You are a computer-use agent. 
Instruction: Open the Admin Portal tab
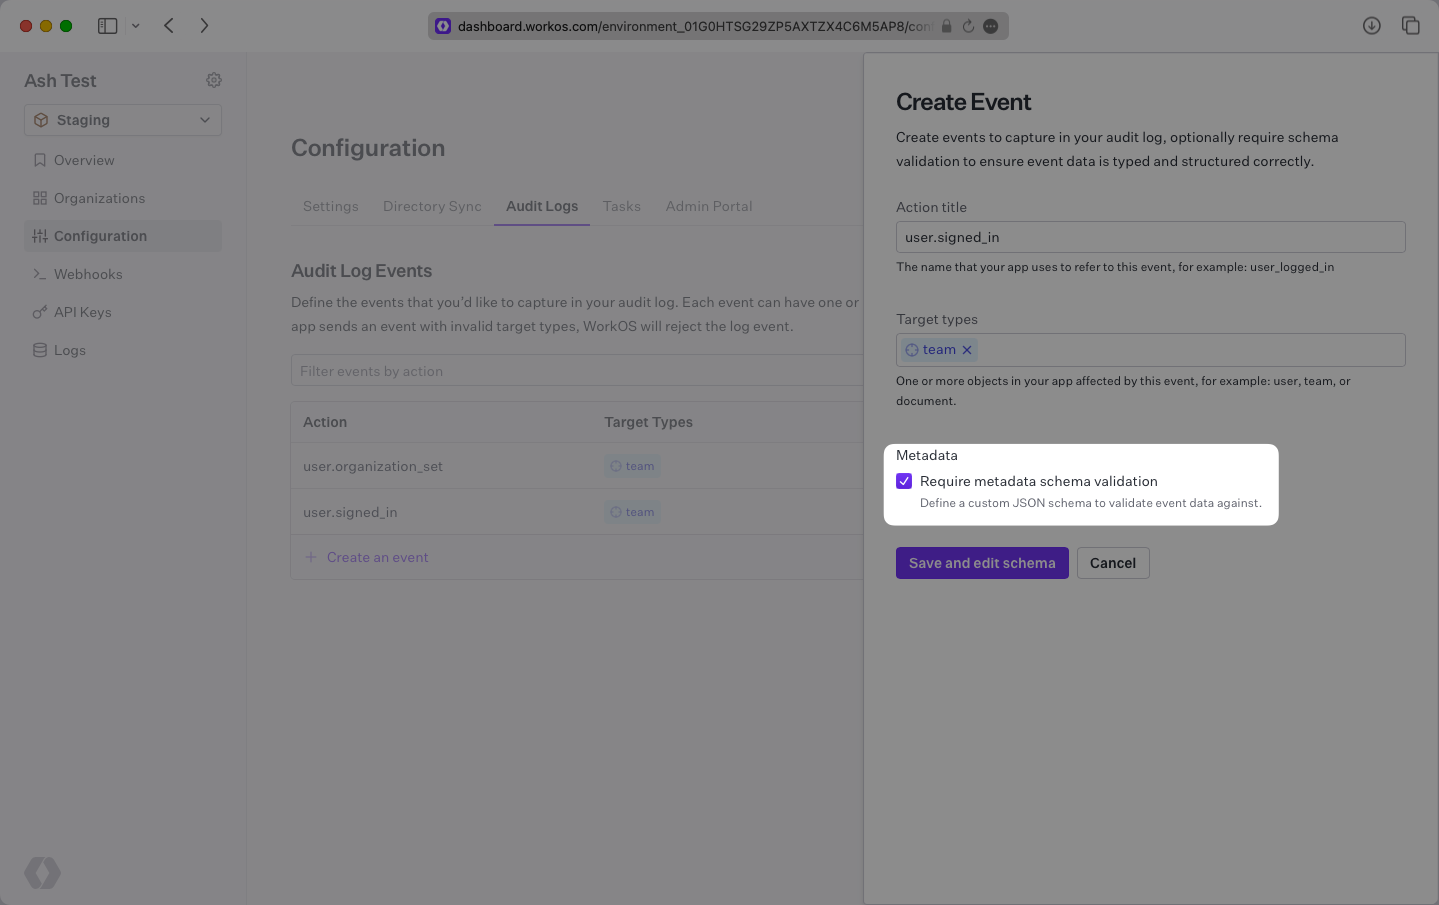[708, 206]
